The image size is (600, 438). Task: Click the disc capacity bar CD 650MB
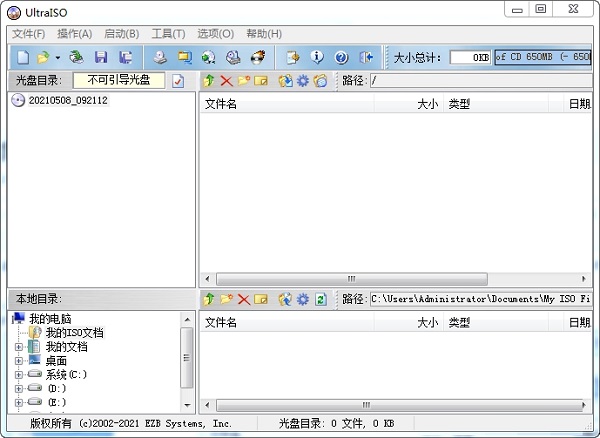tap(543, 57)
